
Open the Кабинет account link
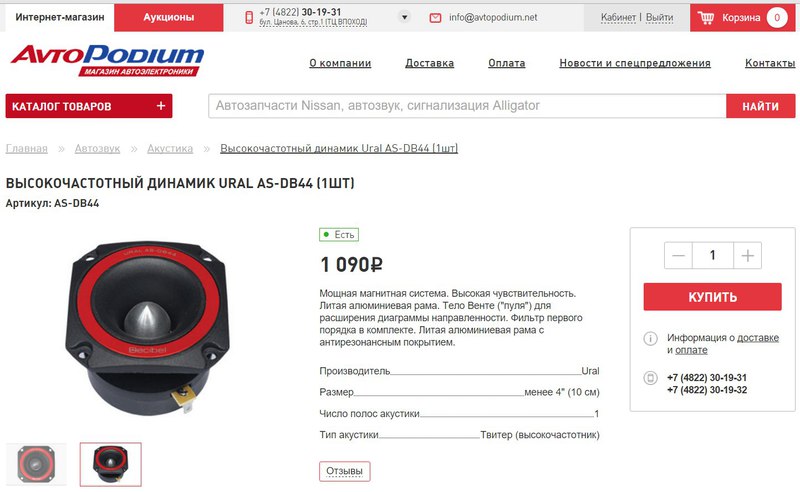pyautogui.click(x=618, y=17)
